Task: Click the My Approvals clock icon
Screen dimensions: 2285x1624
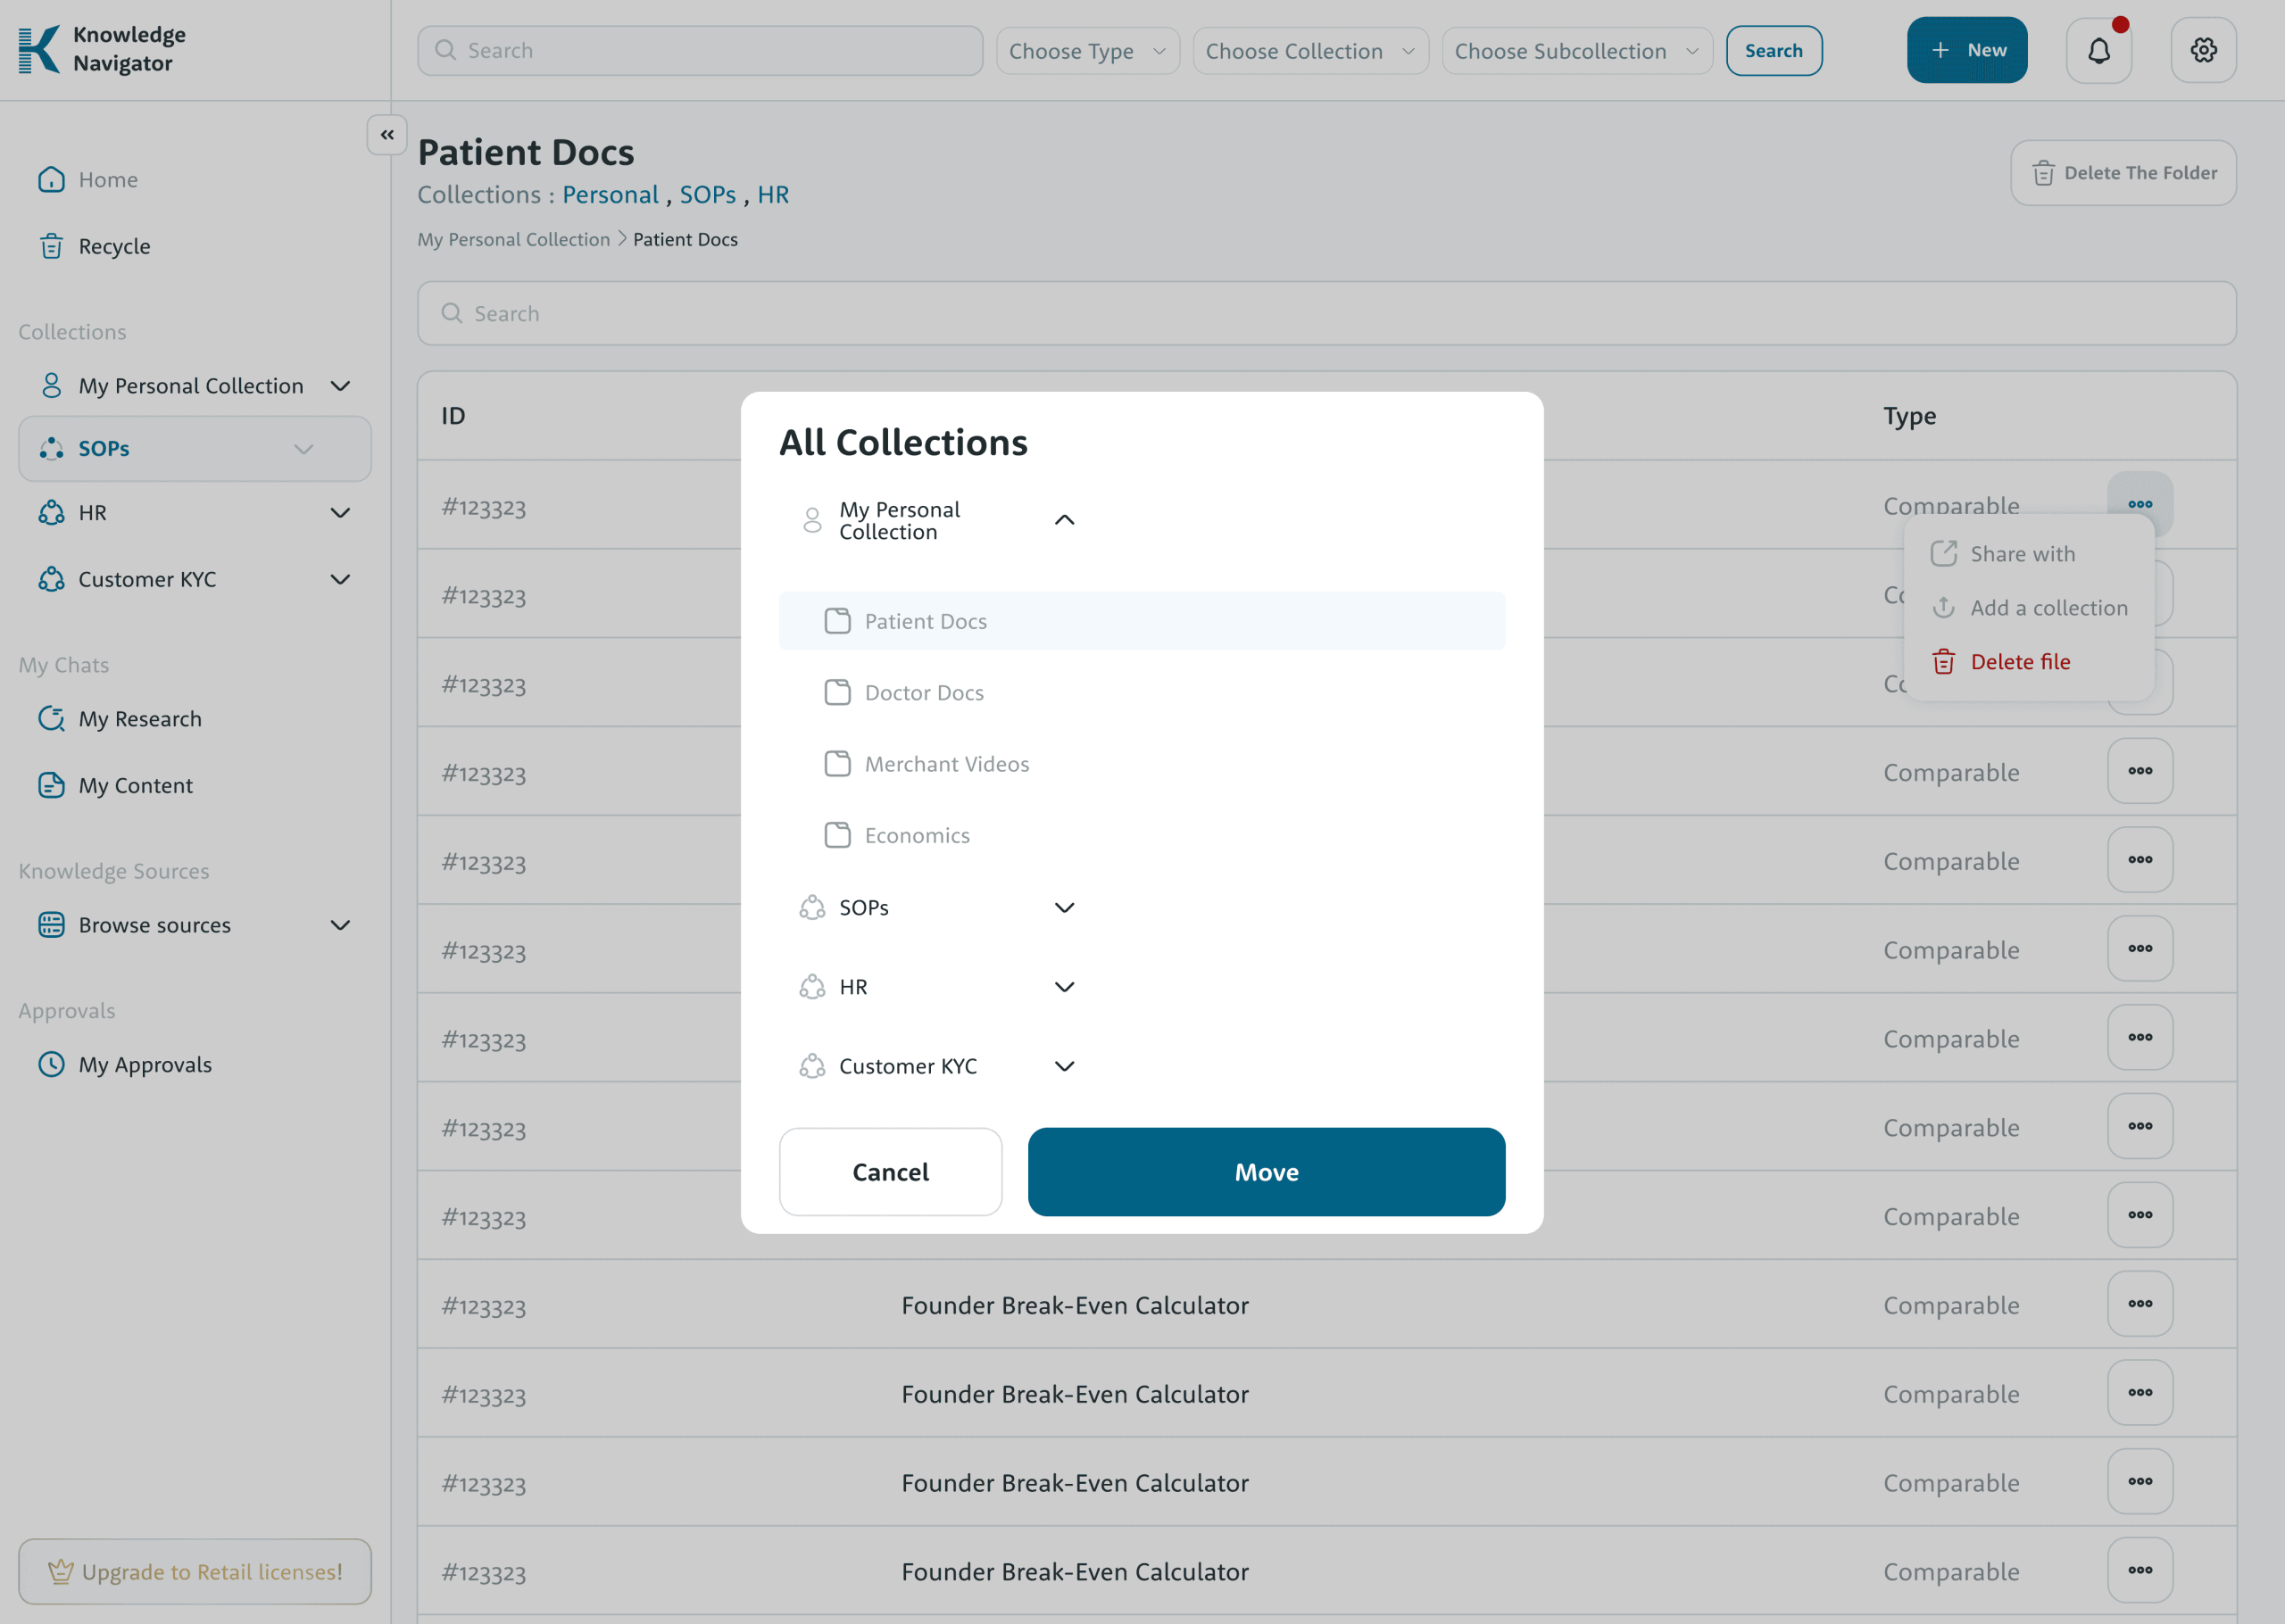Action: [x=51, y=1064]
